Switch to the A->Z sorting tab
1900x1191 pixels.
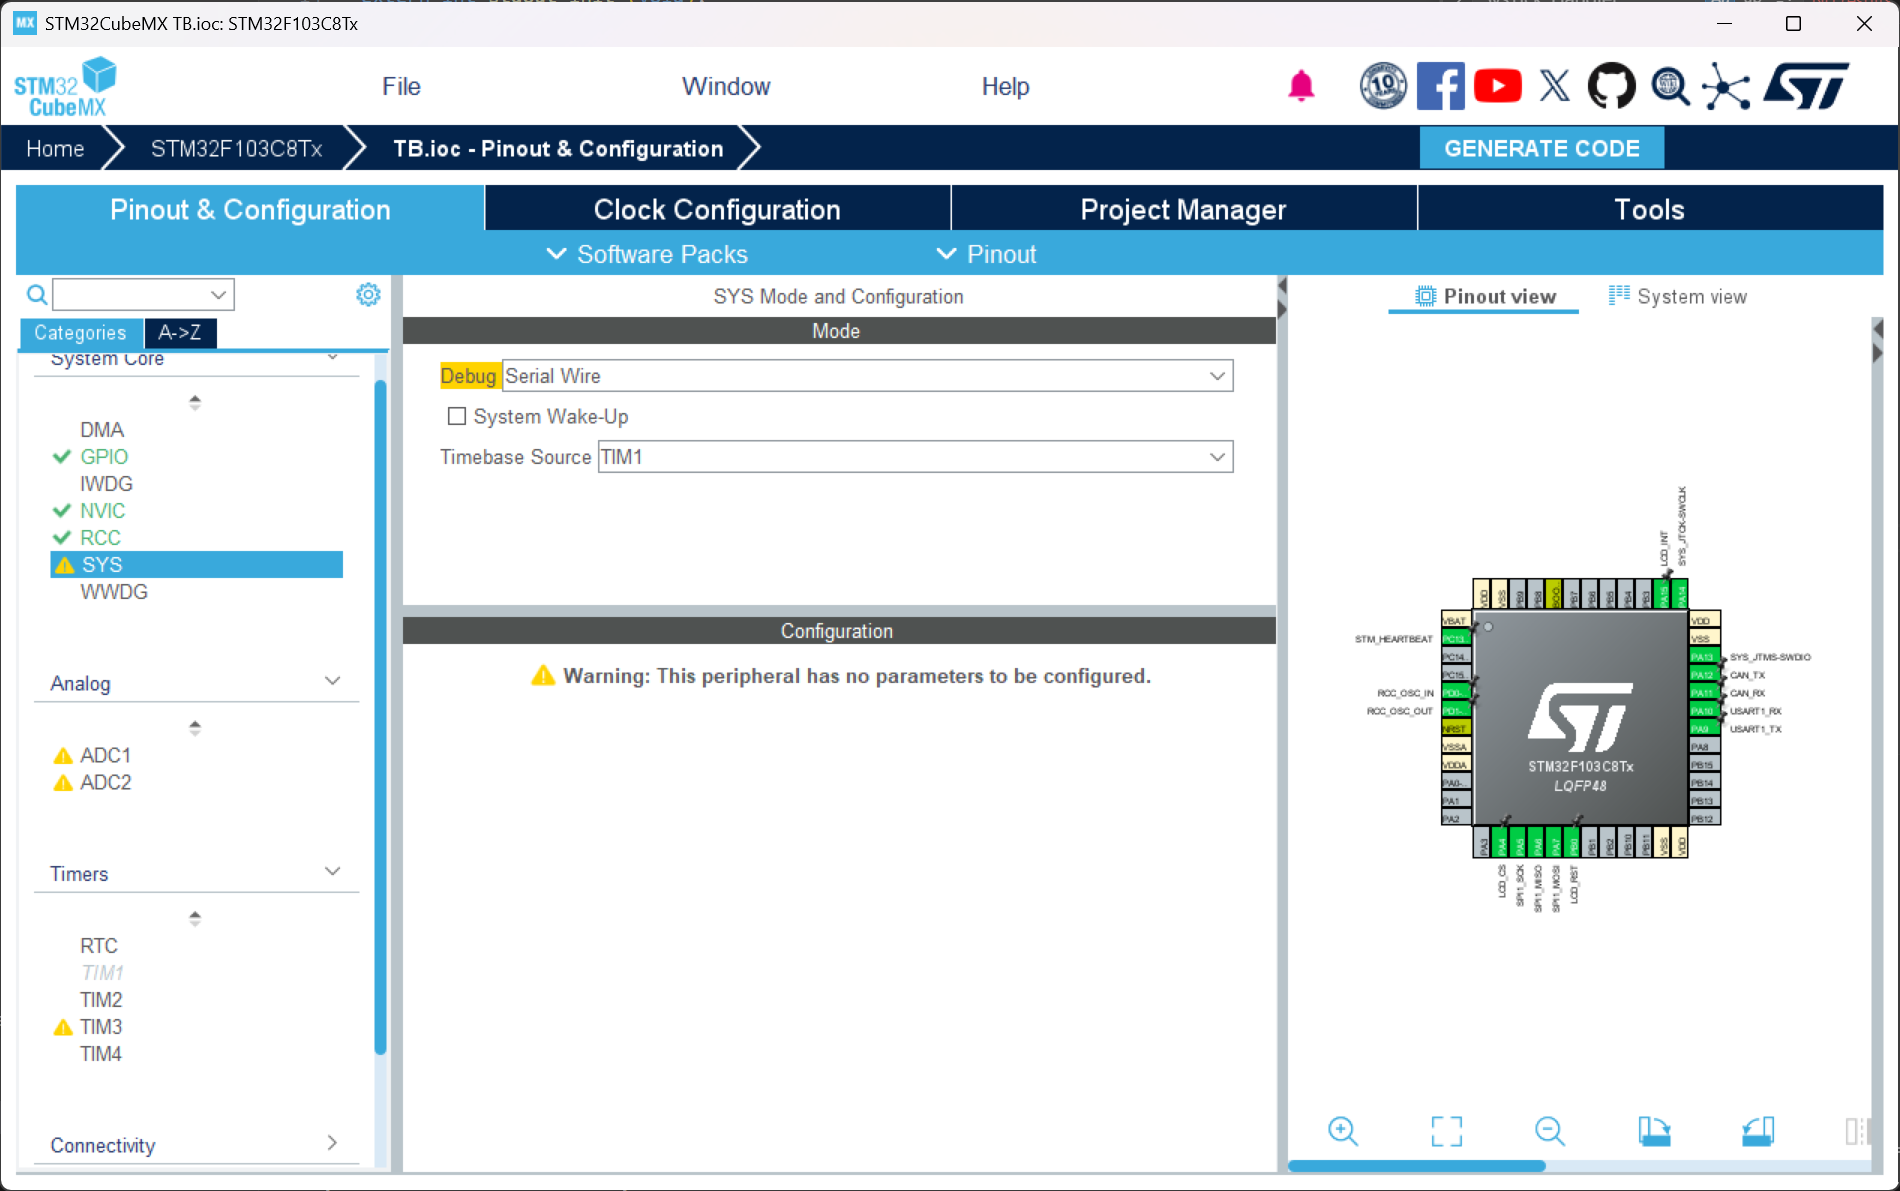click(180, 333)
